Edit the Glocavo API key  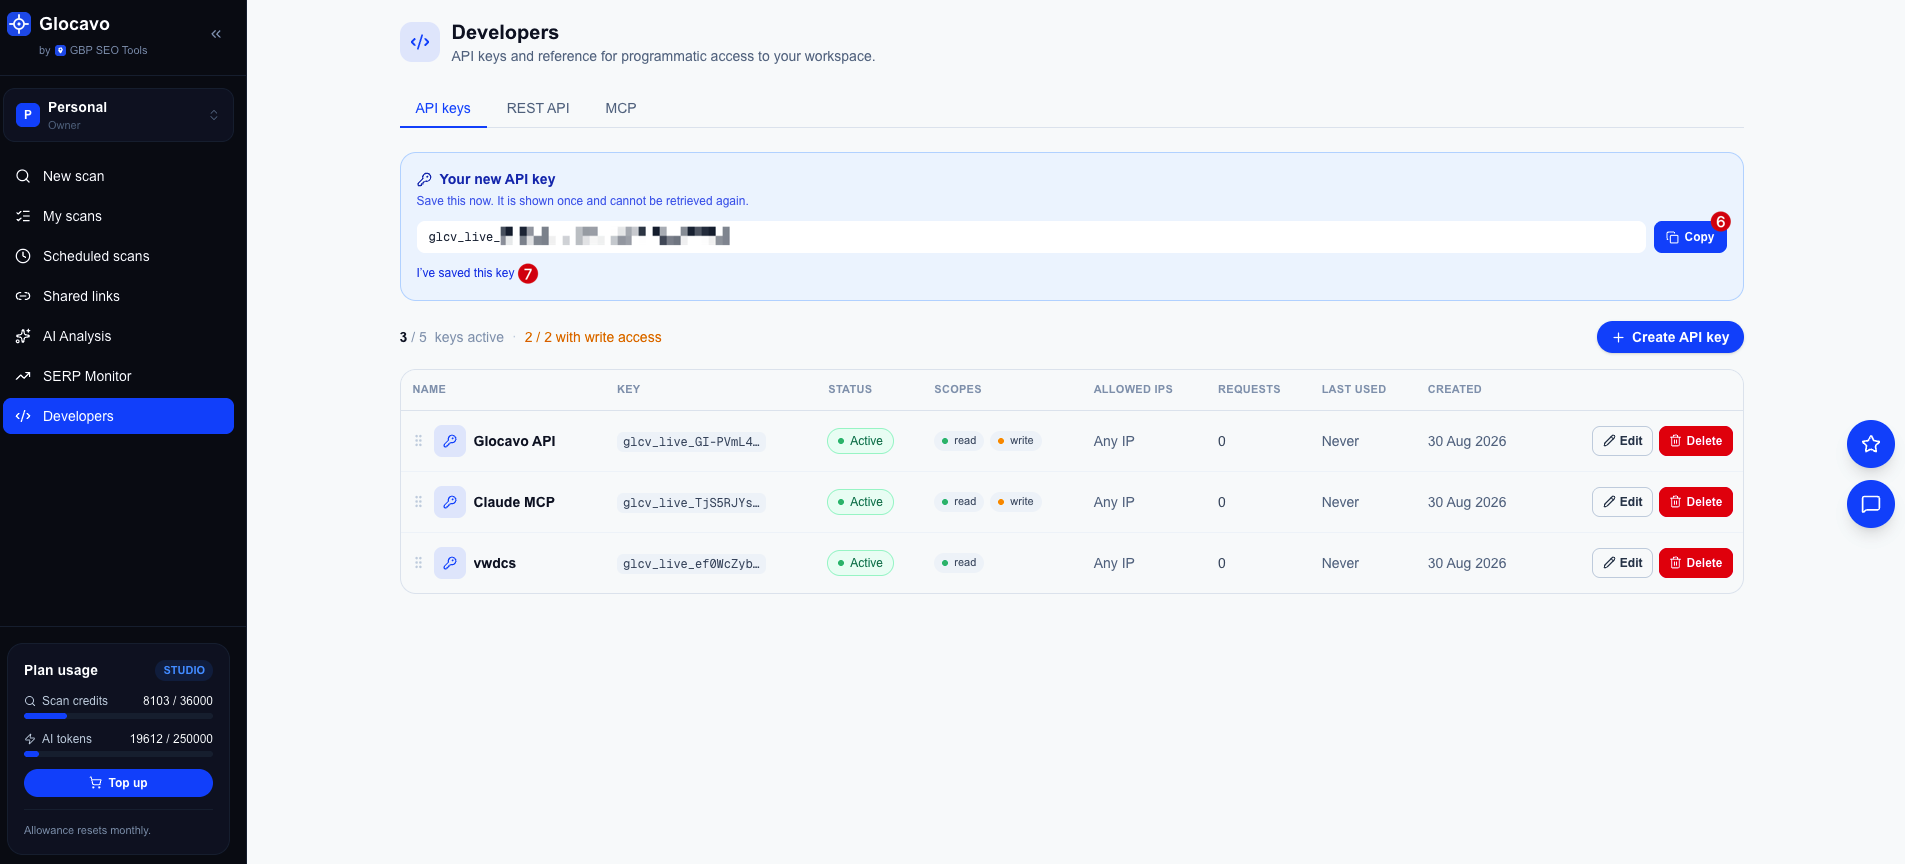[x=1622, y=441]
